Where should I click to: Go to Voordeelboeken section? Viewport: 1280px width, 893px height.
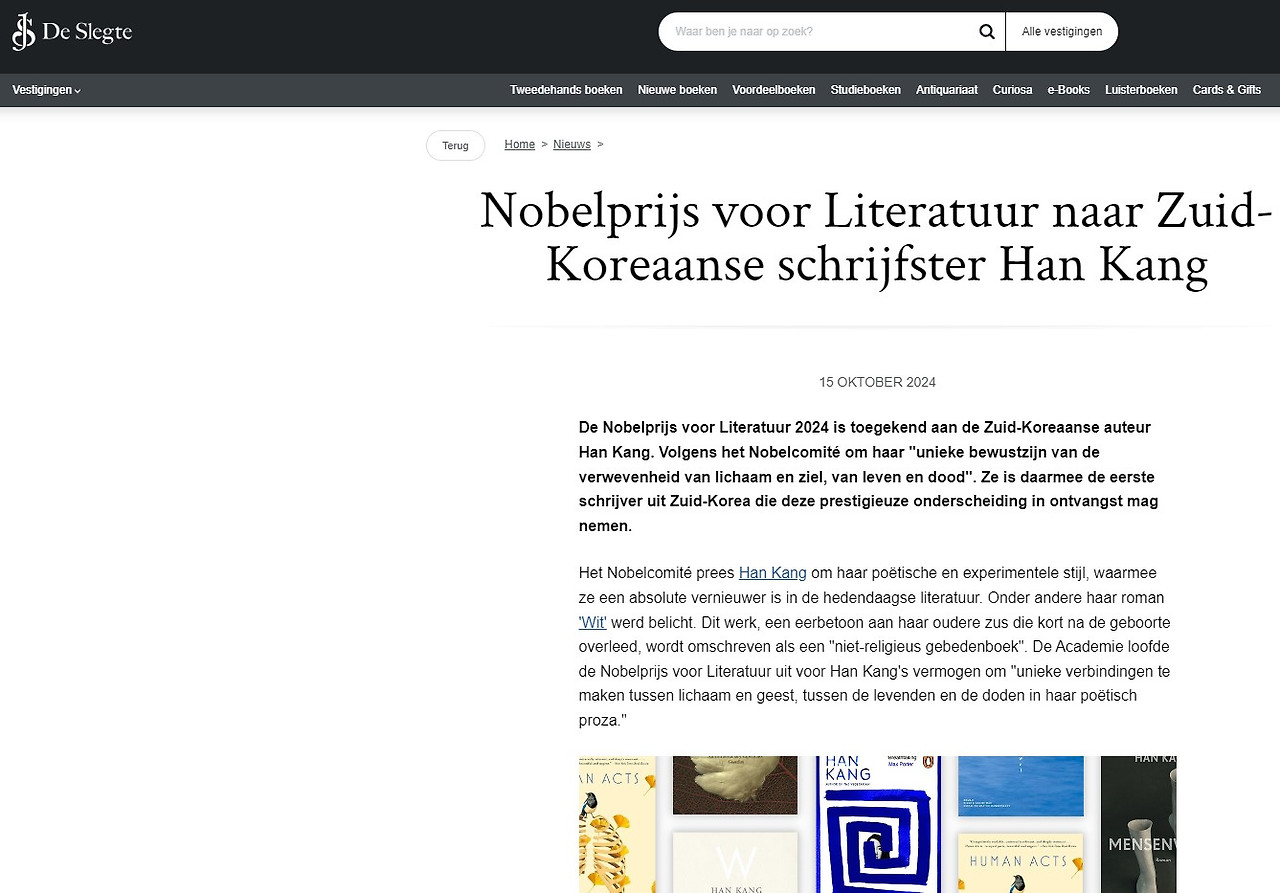pos(774,90)
